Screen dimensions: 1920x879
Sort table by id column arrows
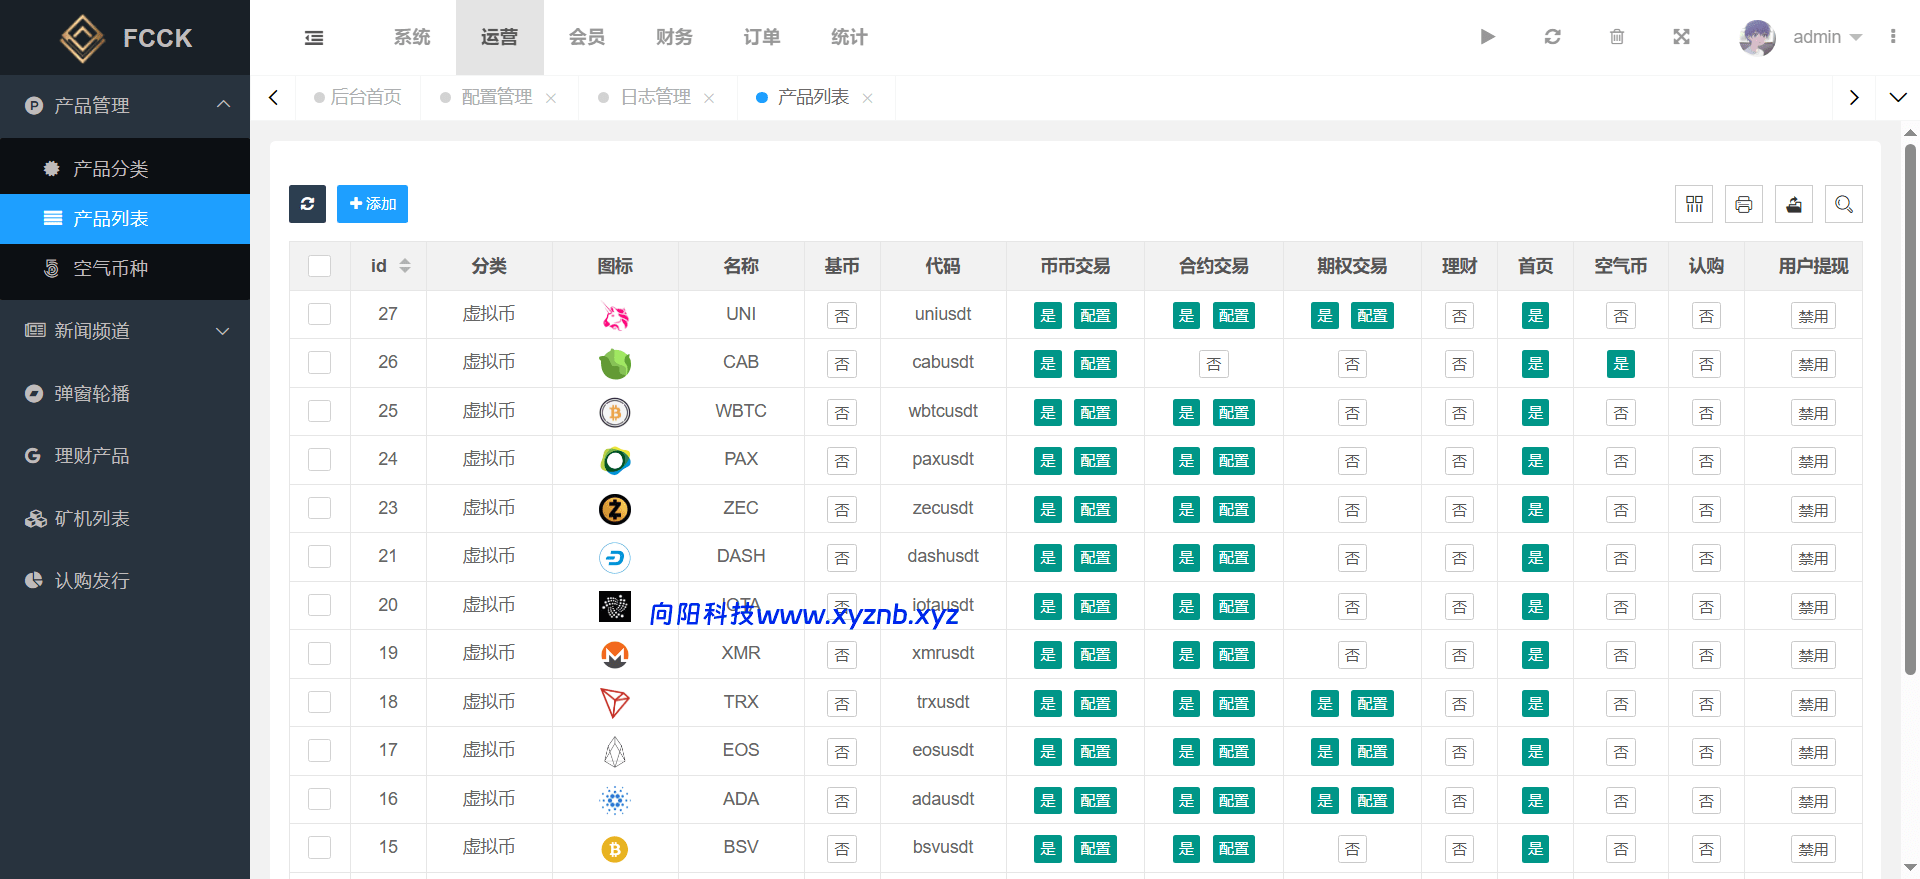[405, 266]
